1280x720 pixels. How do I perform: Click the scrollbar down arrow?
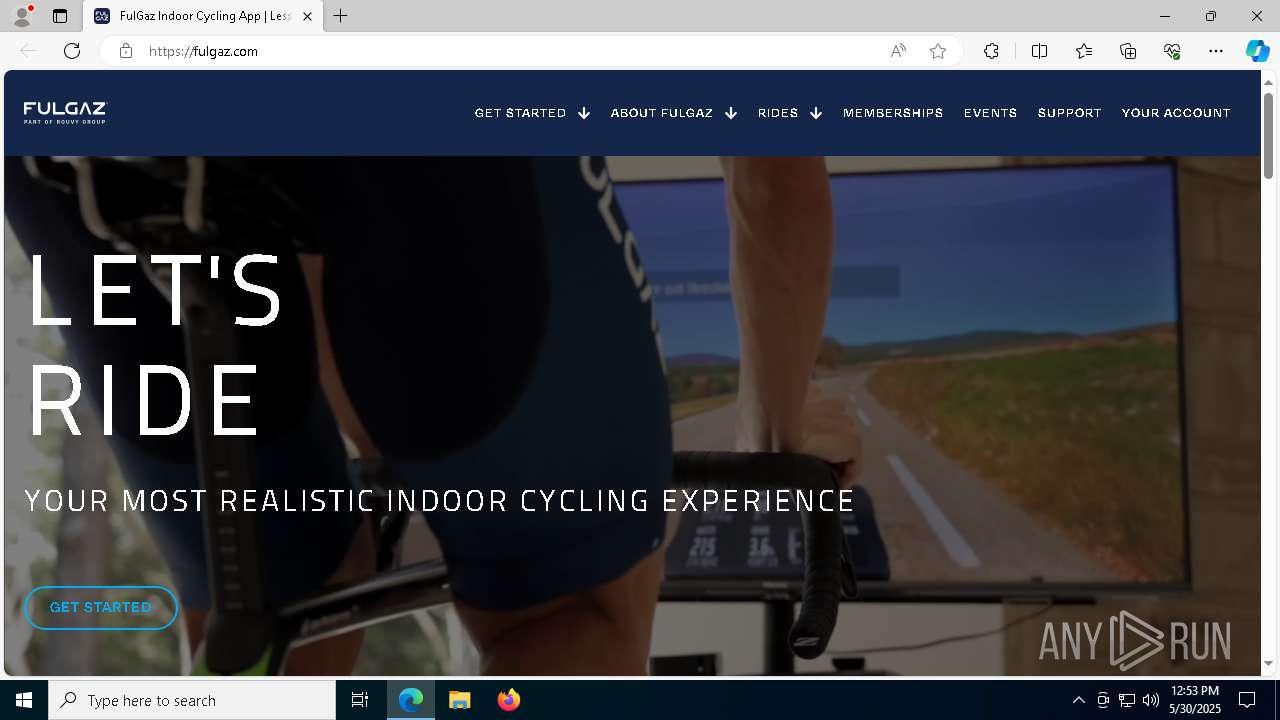(x=1269, y=664)
